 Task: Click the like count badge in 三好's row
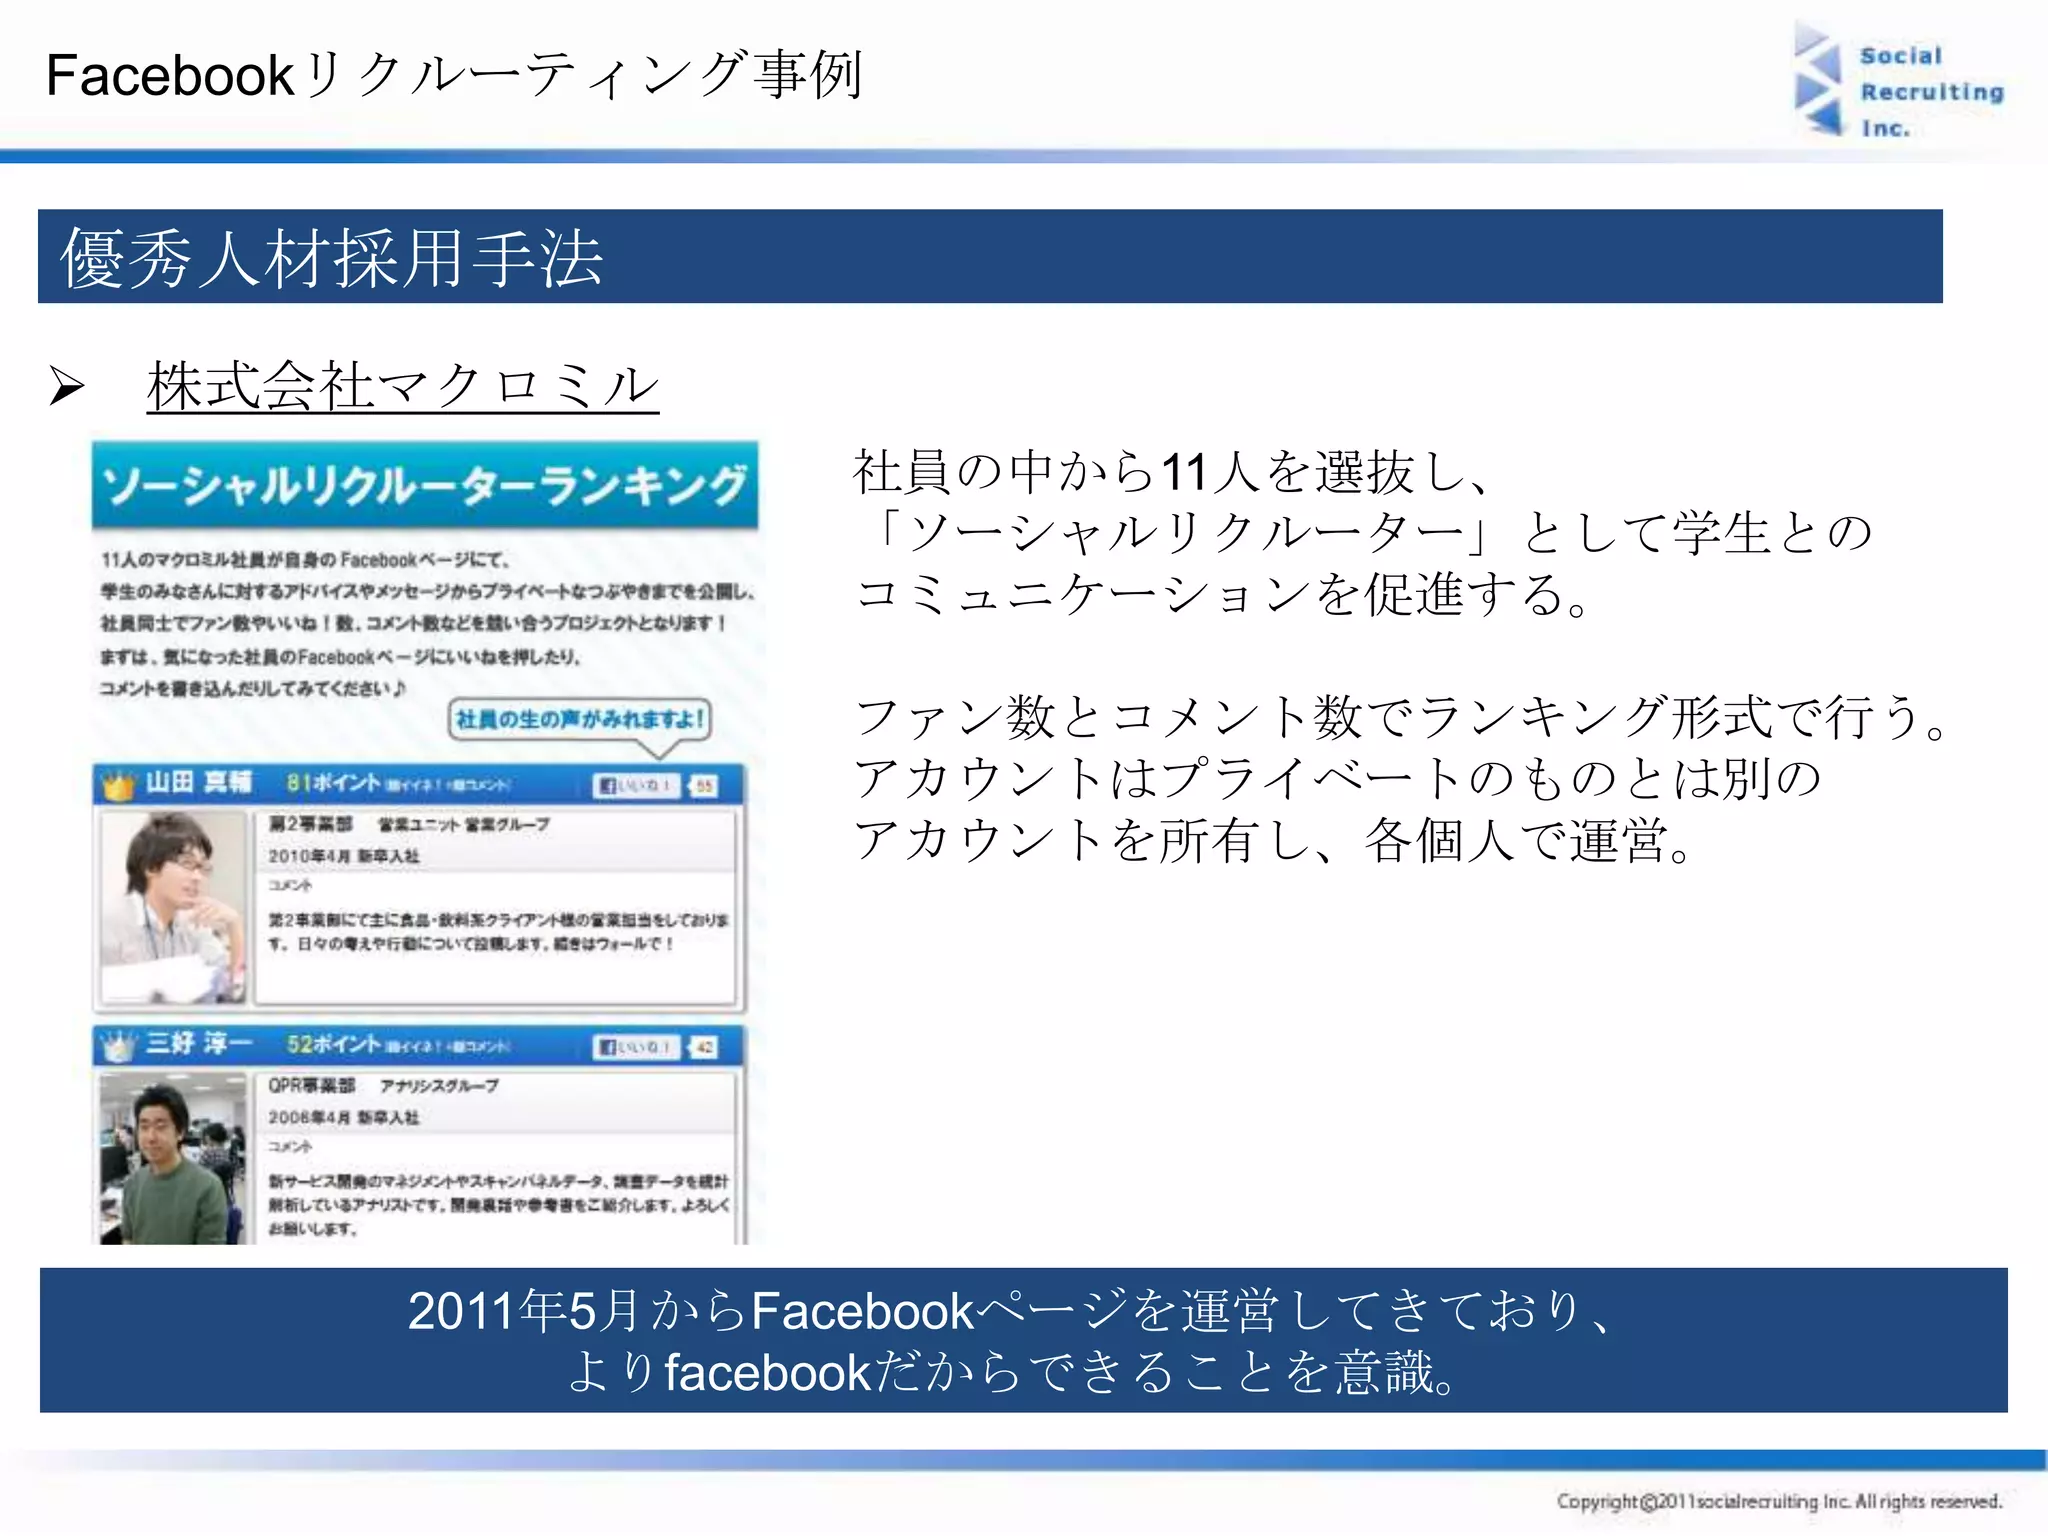coord(704,1047)
